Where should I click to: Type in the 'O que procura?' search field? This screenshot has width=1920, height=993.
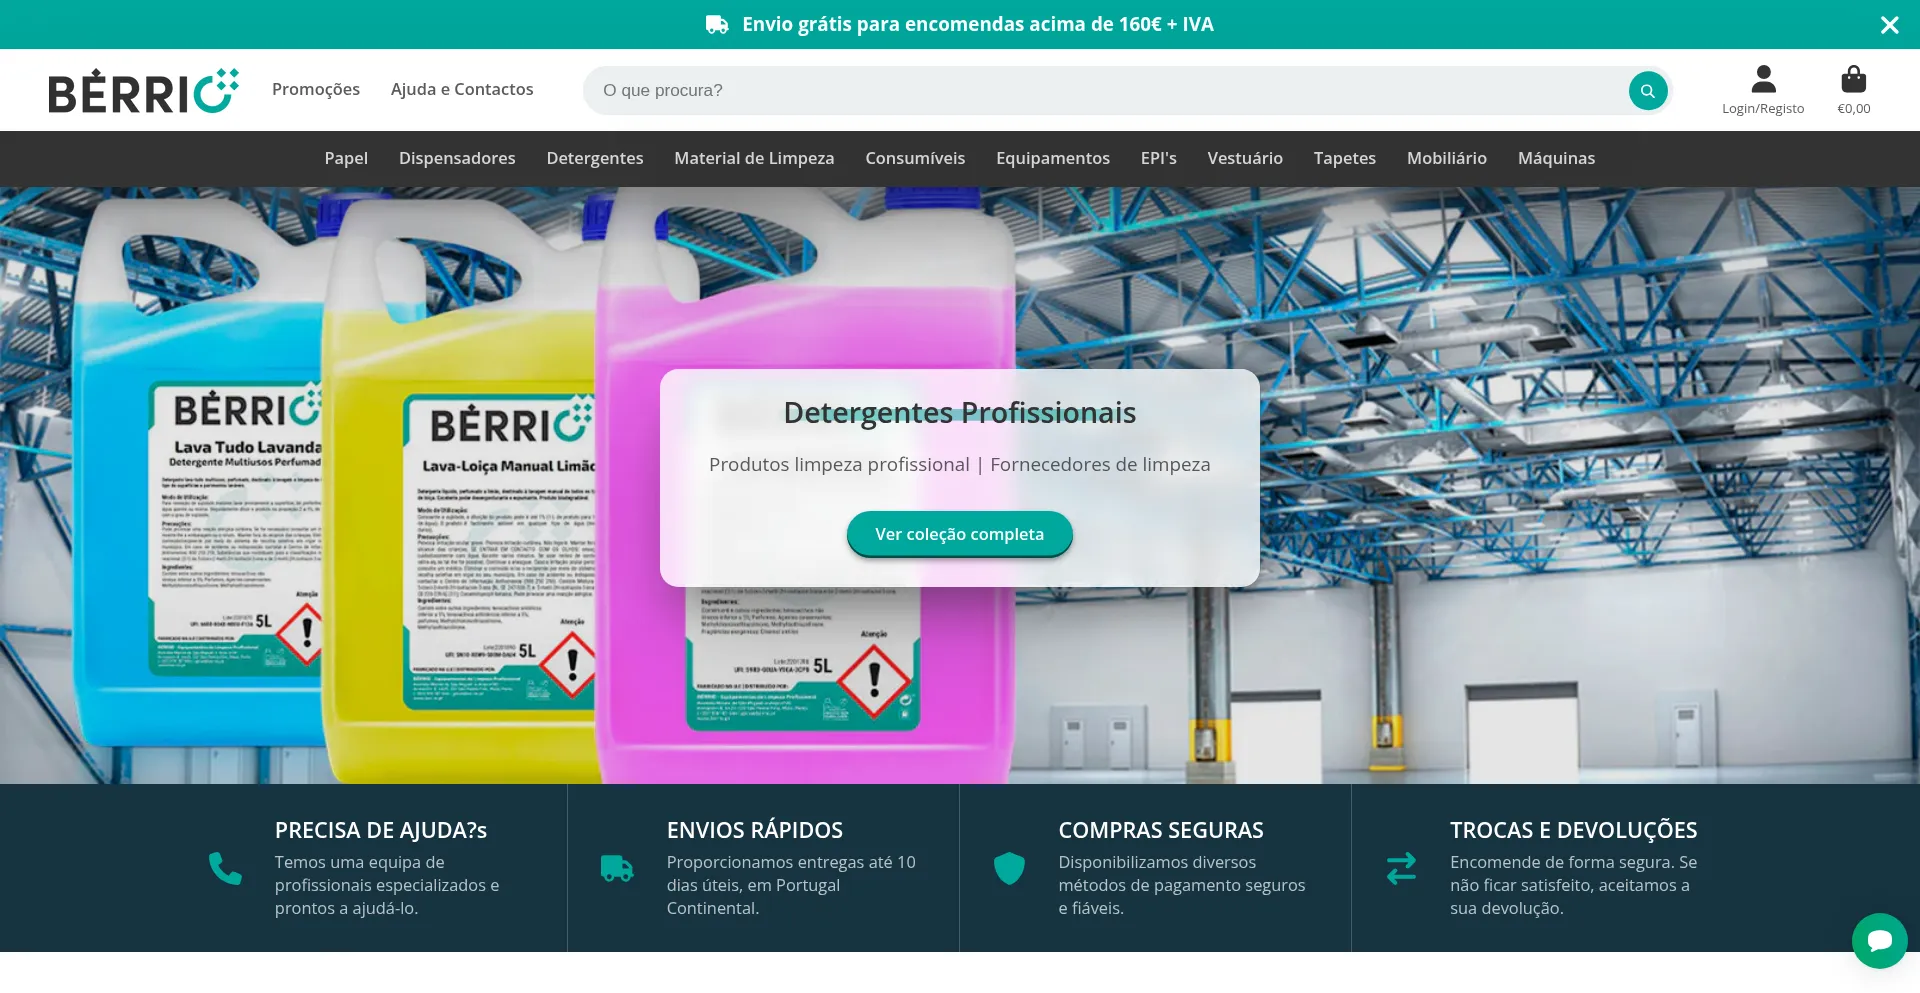click(x=1100, y=91)
